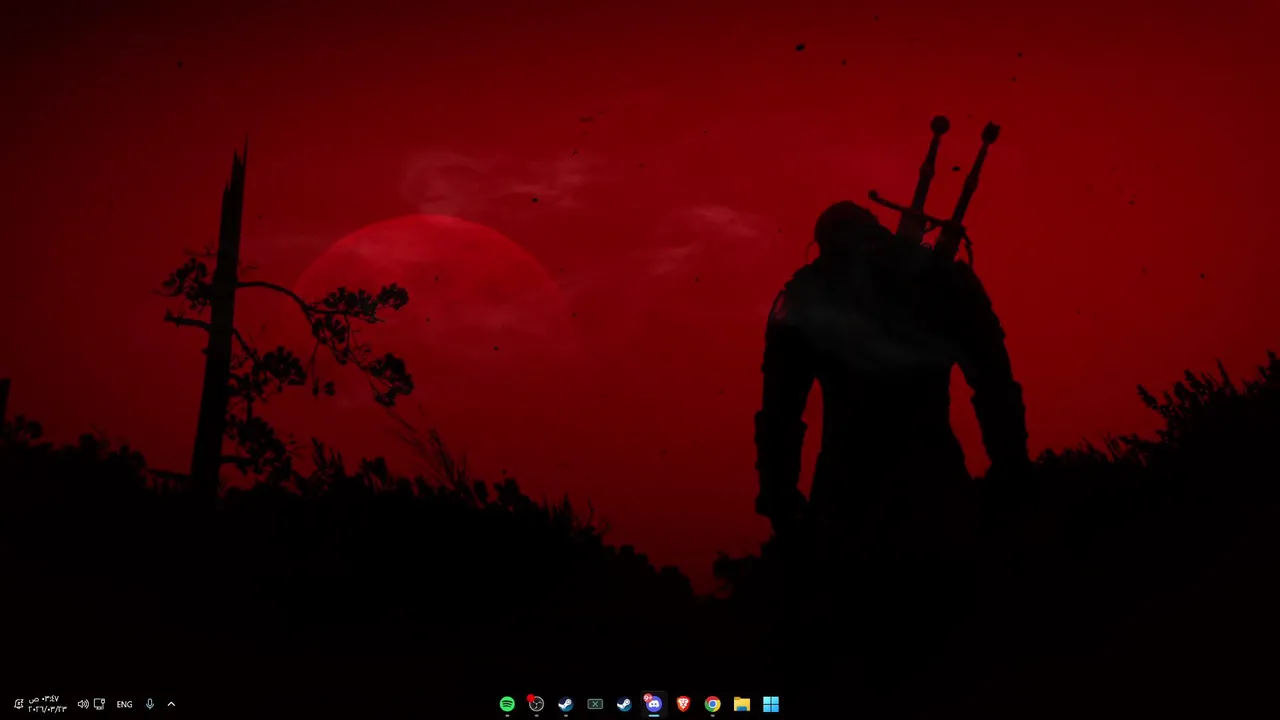Open Google Chrome from the taskbar
The image size is (1280, 720).
[712, 704]
